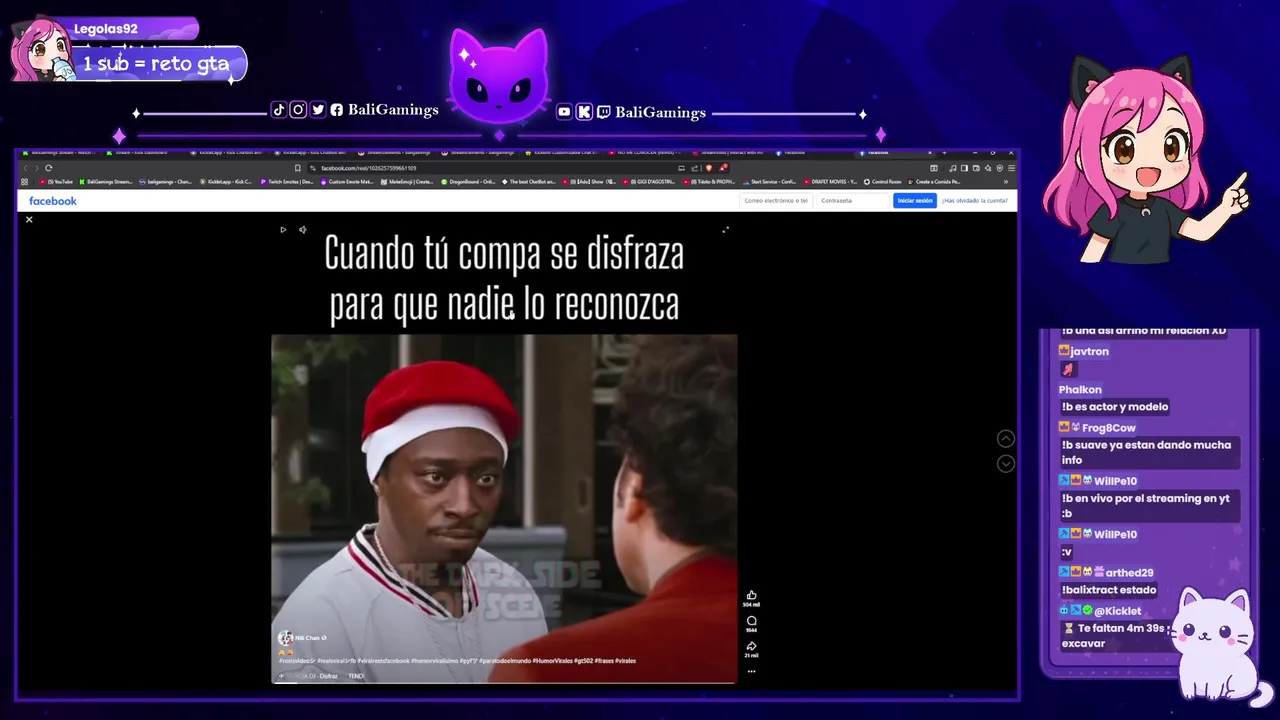This screenshot has height=720, width=1280.
Task: Open the DRAFET MOVIES bookmark
Action: 832,182
